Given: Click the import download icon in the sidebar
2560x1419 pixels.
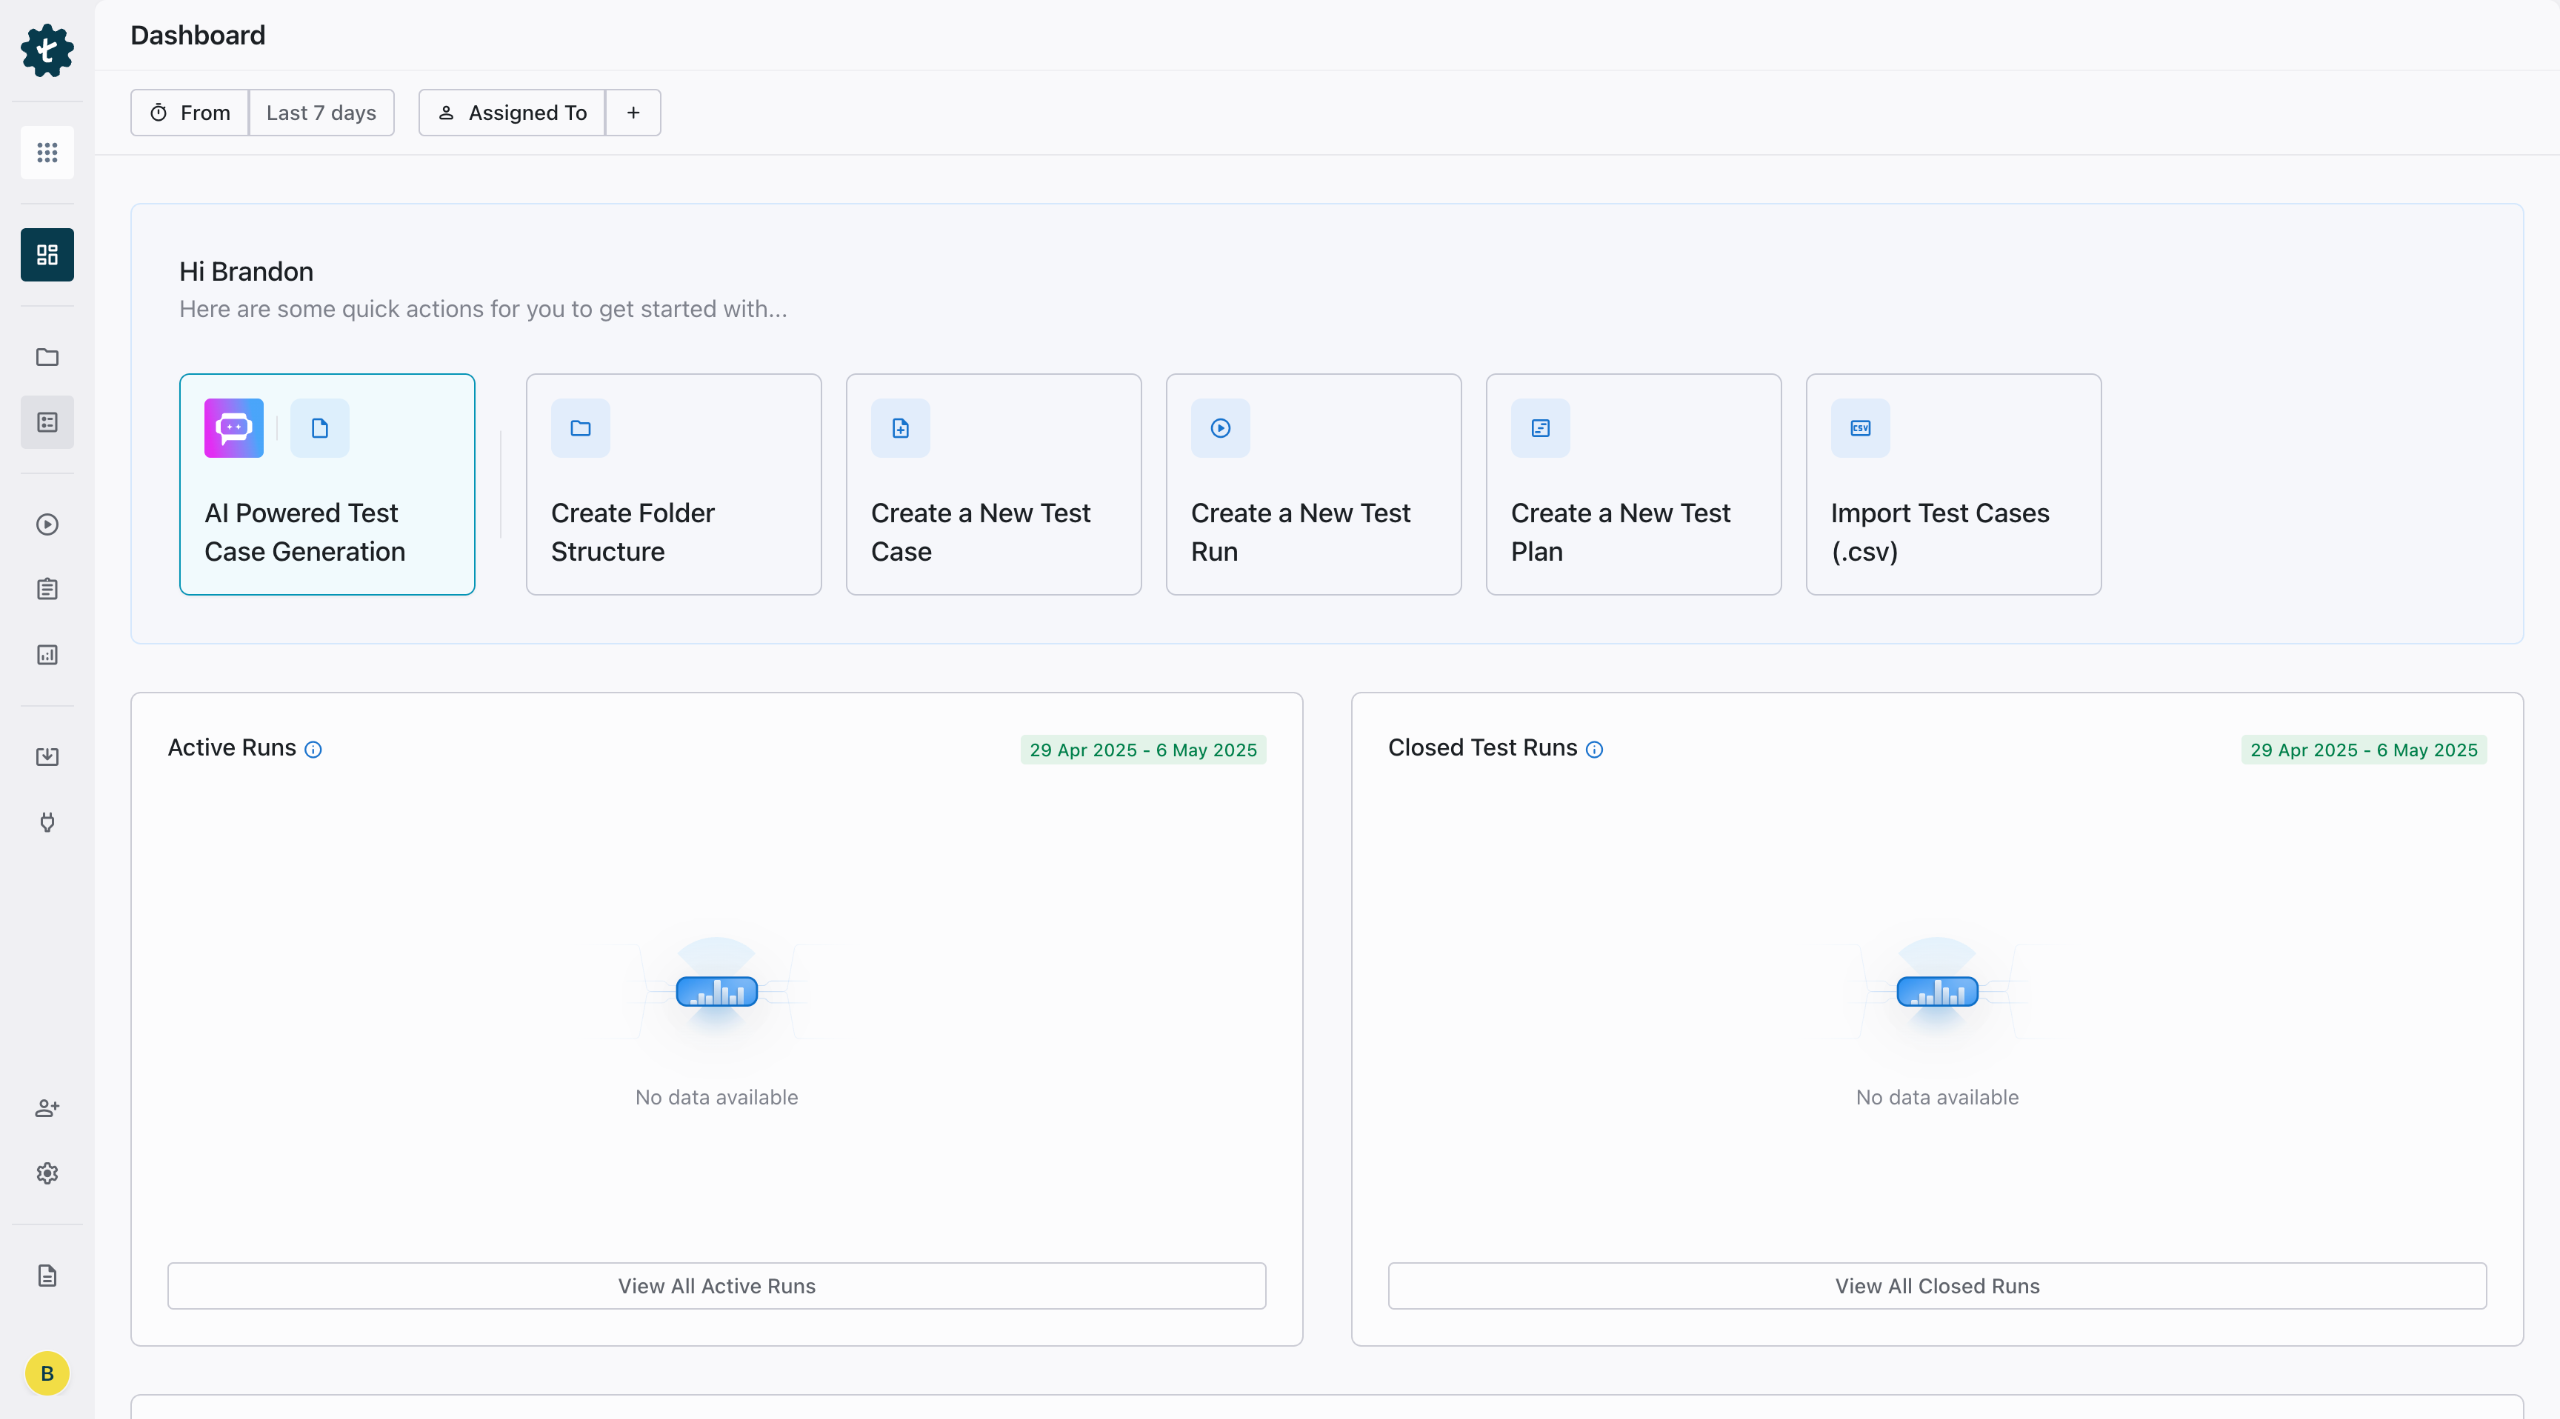Looking at the screenshot, I should tap(47, 757).
